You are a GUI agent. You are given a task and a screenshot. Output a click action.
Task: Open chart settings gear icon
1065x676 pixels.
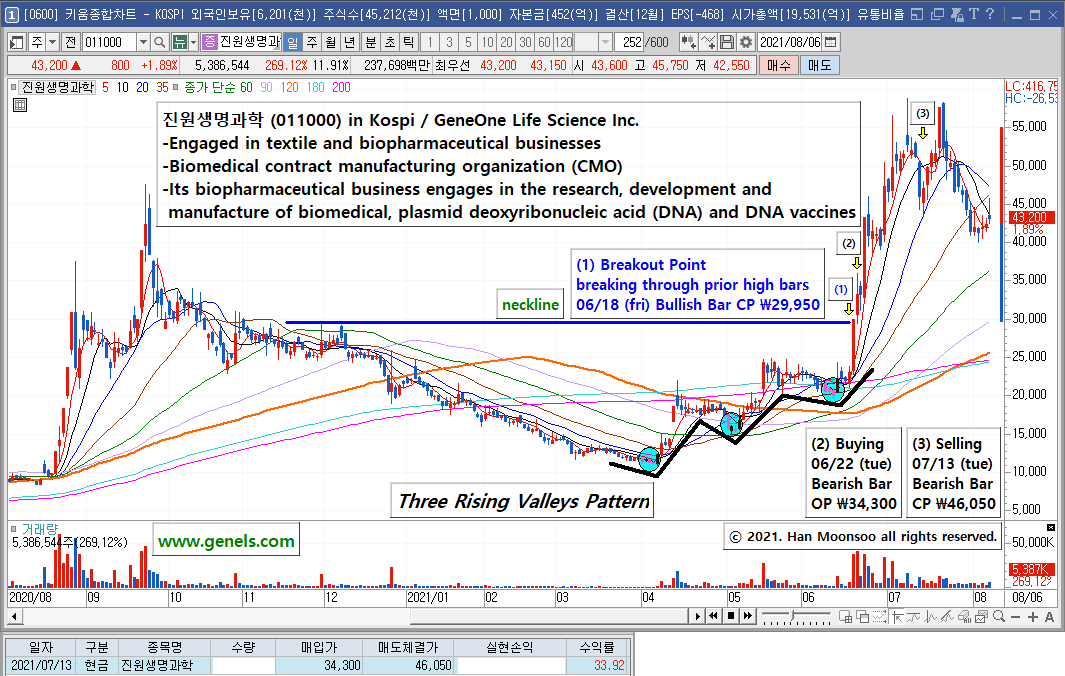pyautogui.click(x=746, y=42)
